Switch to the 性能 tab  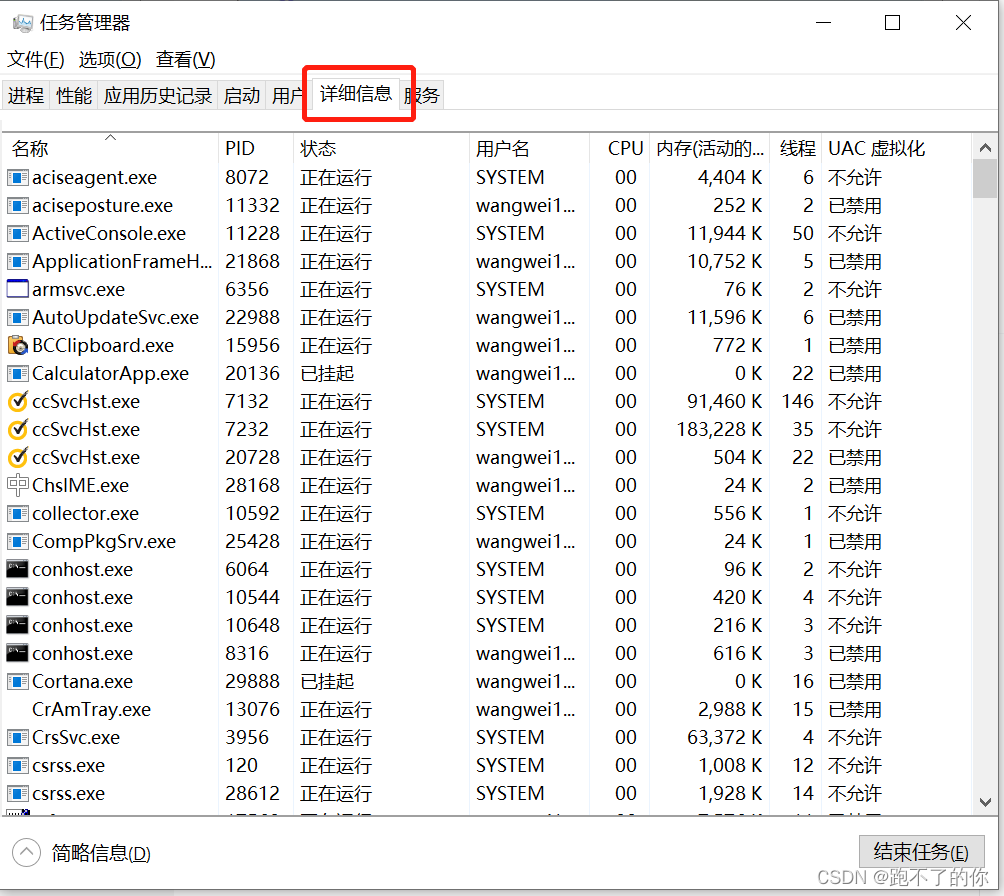click(74, 95)
